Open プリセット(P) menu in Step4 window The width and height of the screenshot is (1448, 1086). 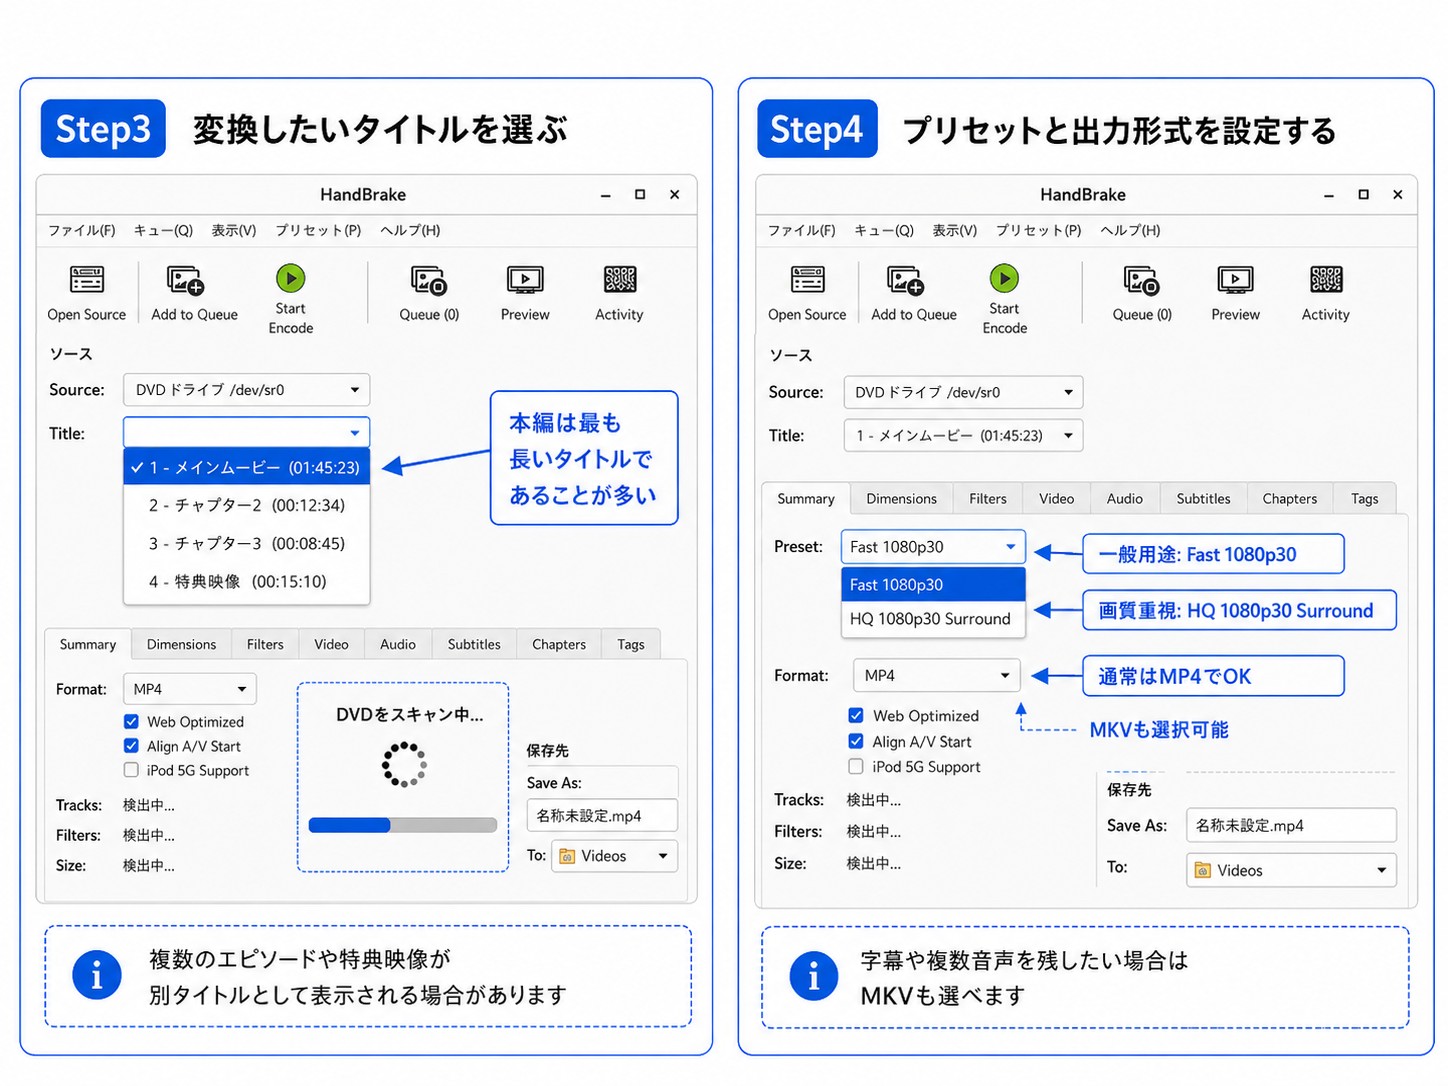[x=1038, y=230]
